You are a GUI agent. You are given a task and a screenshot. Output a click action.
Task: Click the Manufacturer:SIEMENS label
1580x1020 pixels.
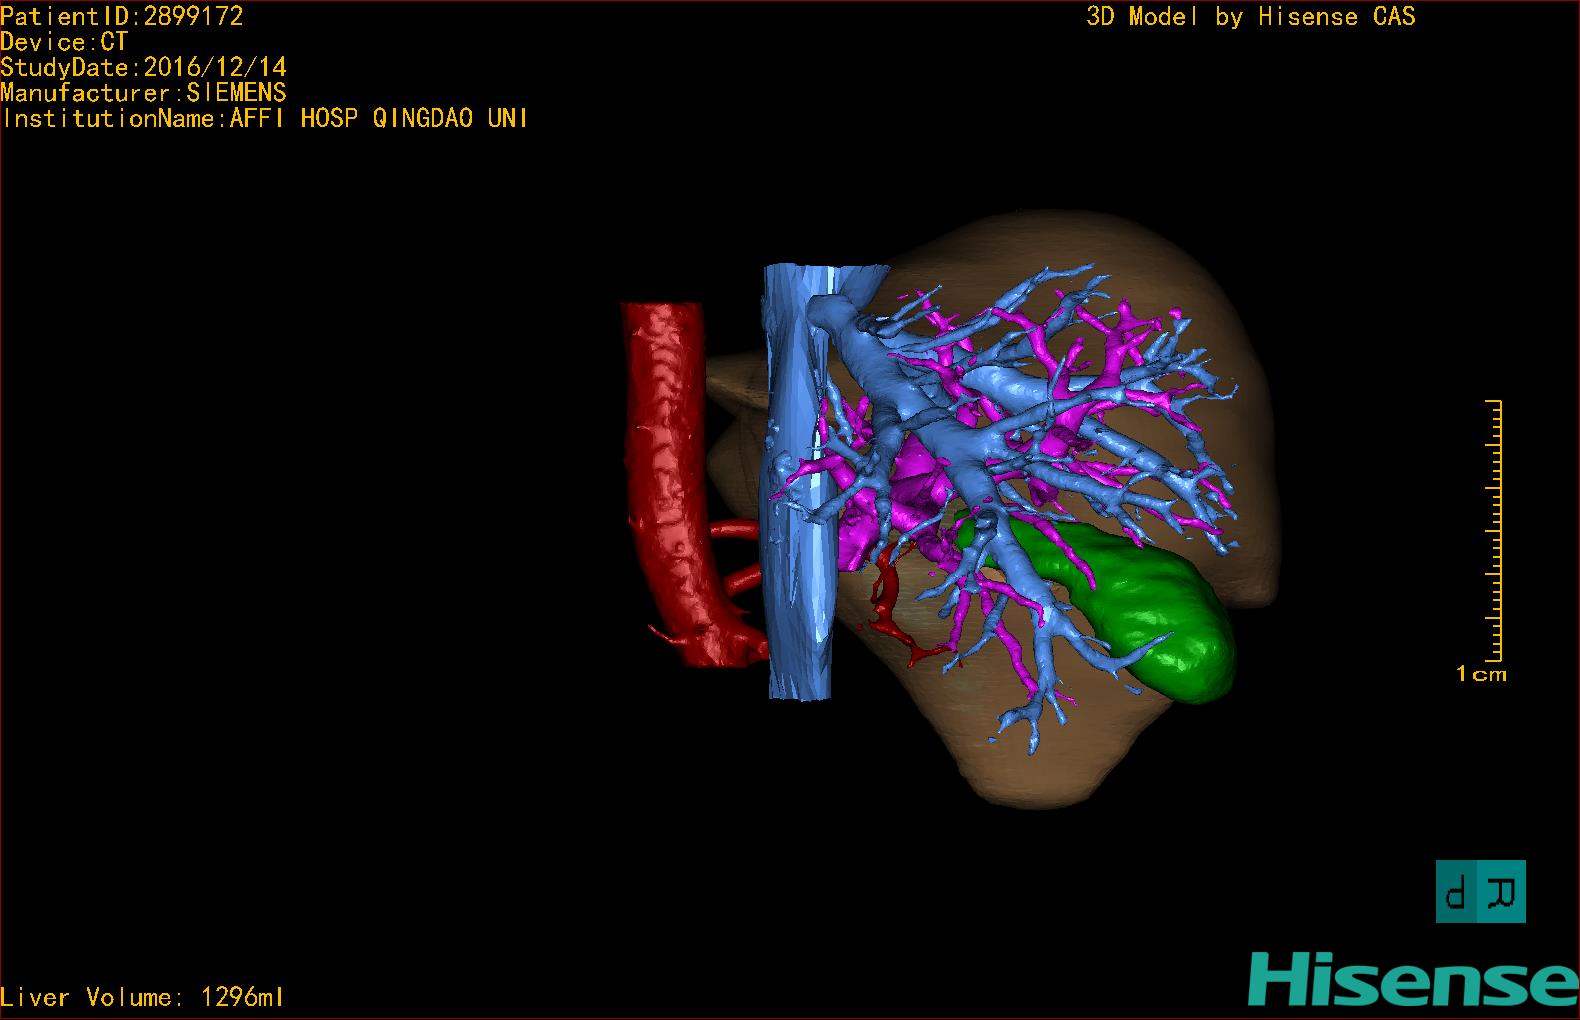click(x=144, y=93)
